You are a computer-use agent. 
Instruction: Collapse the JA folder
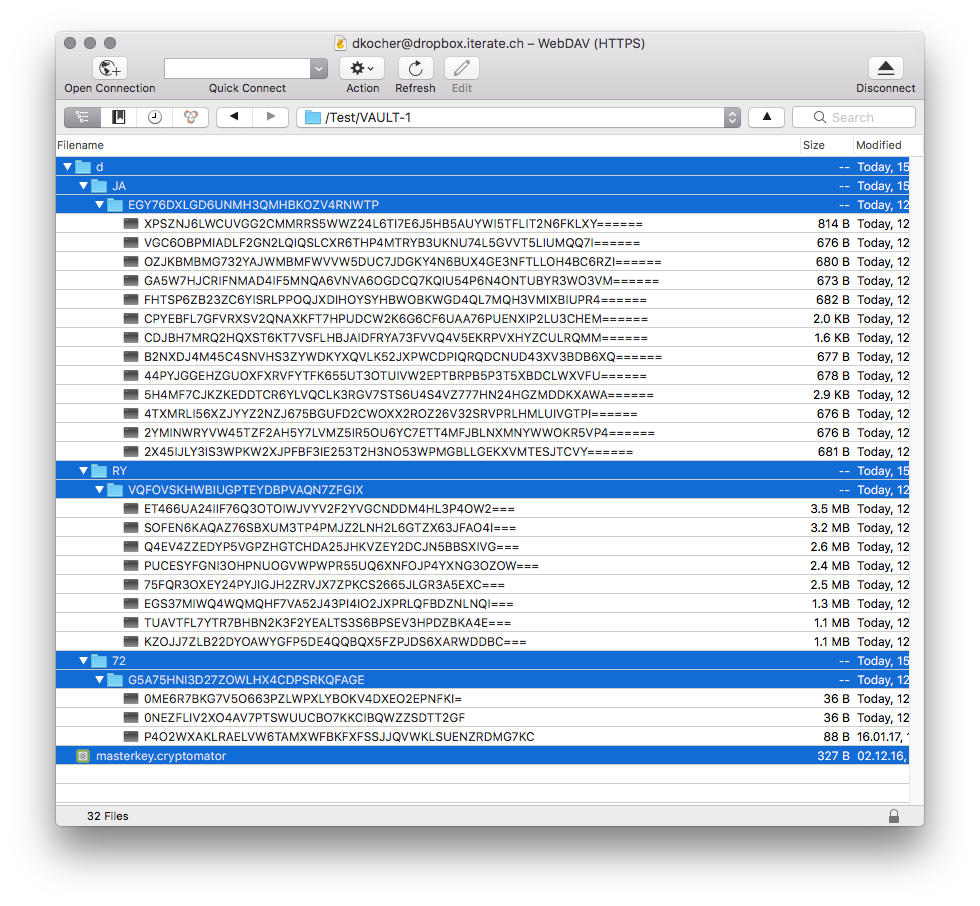(84, 186)
